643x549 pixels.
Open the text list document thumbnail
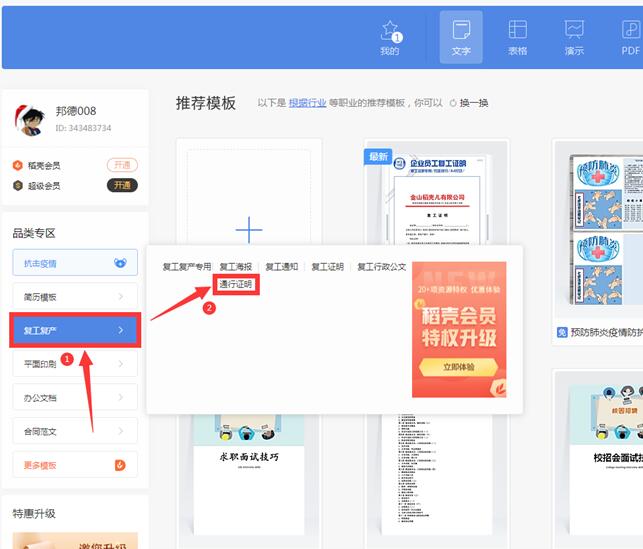[437, 474]
